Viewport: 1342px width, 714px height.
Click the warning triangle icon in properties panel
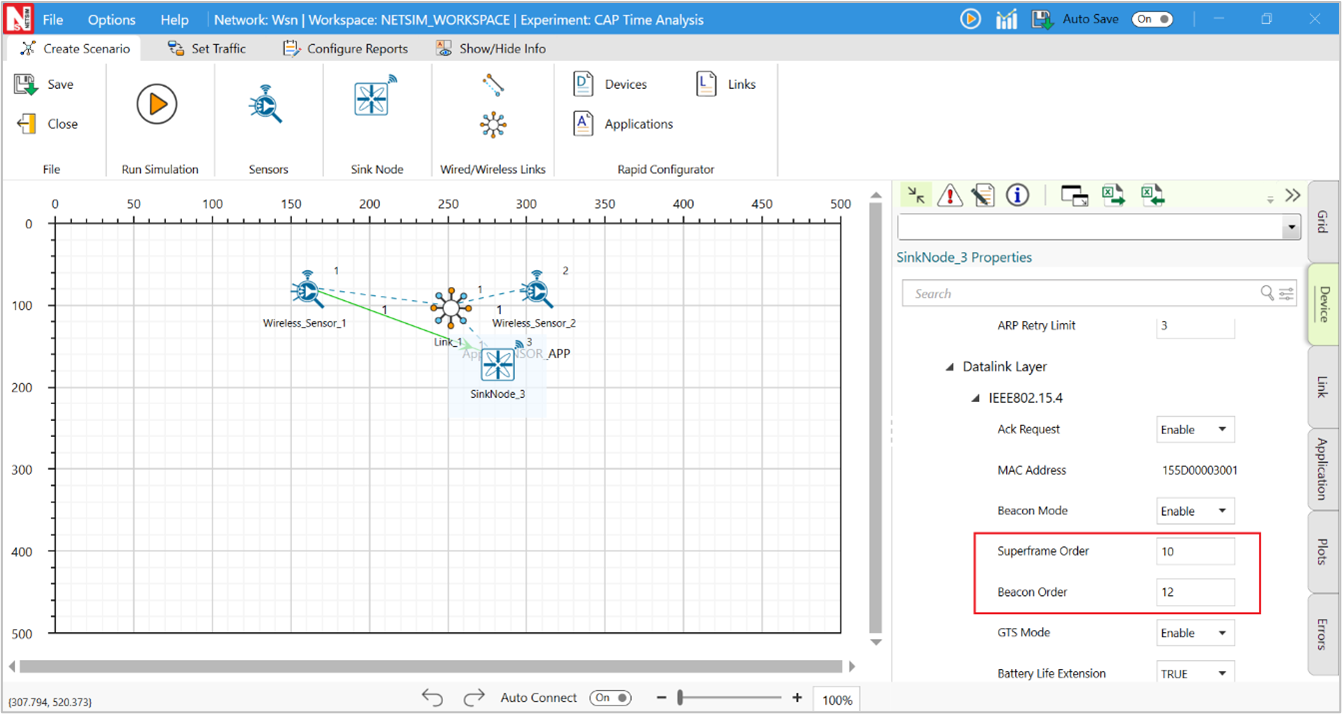coord(949,195)
